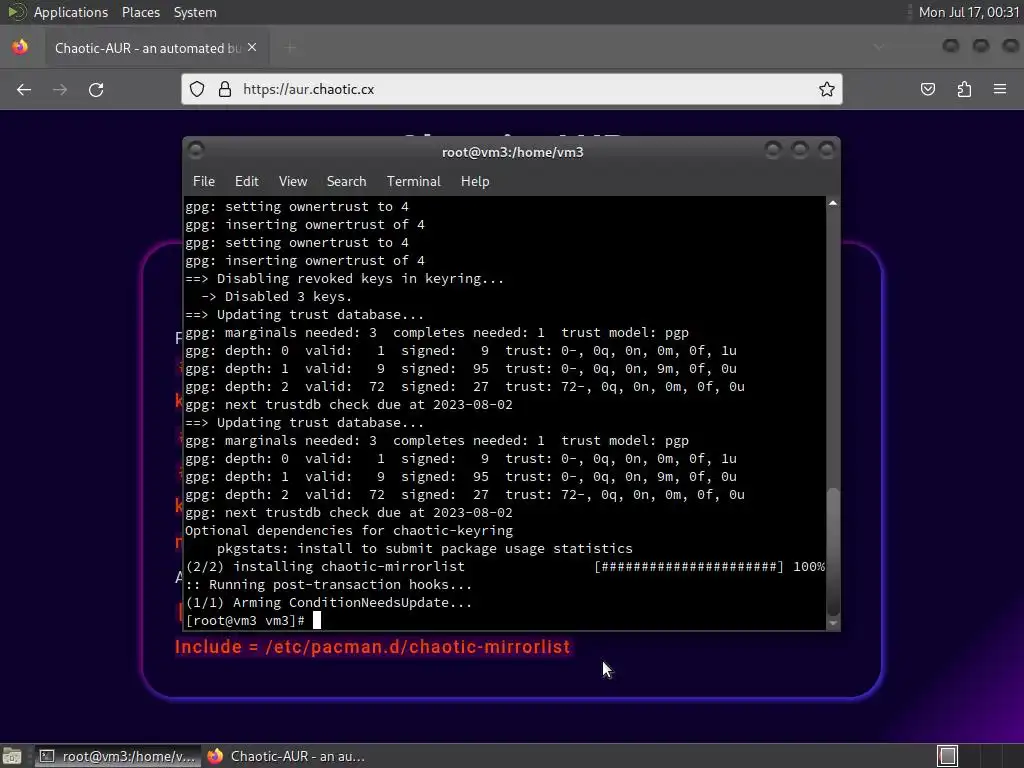Open the terminal window menu button
The image size is (1024, 768).
196,151
